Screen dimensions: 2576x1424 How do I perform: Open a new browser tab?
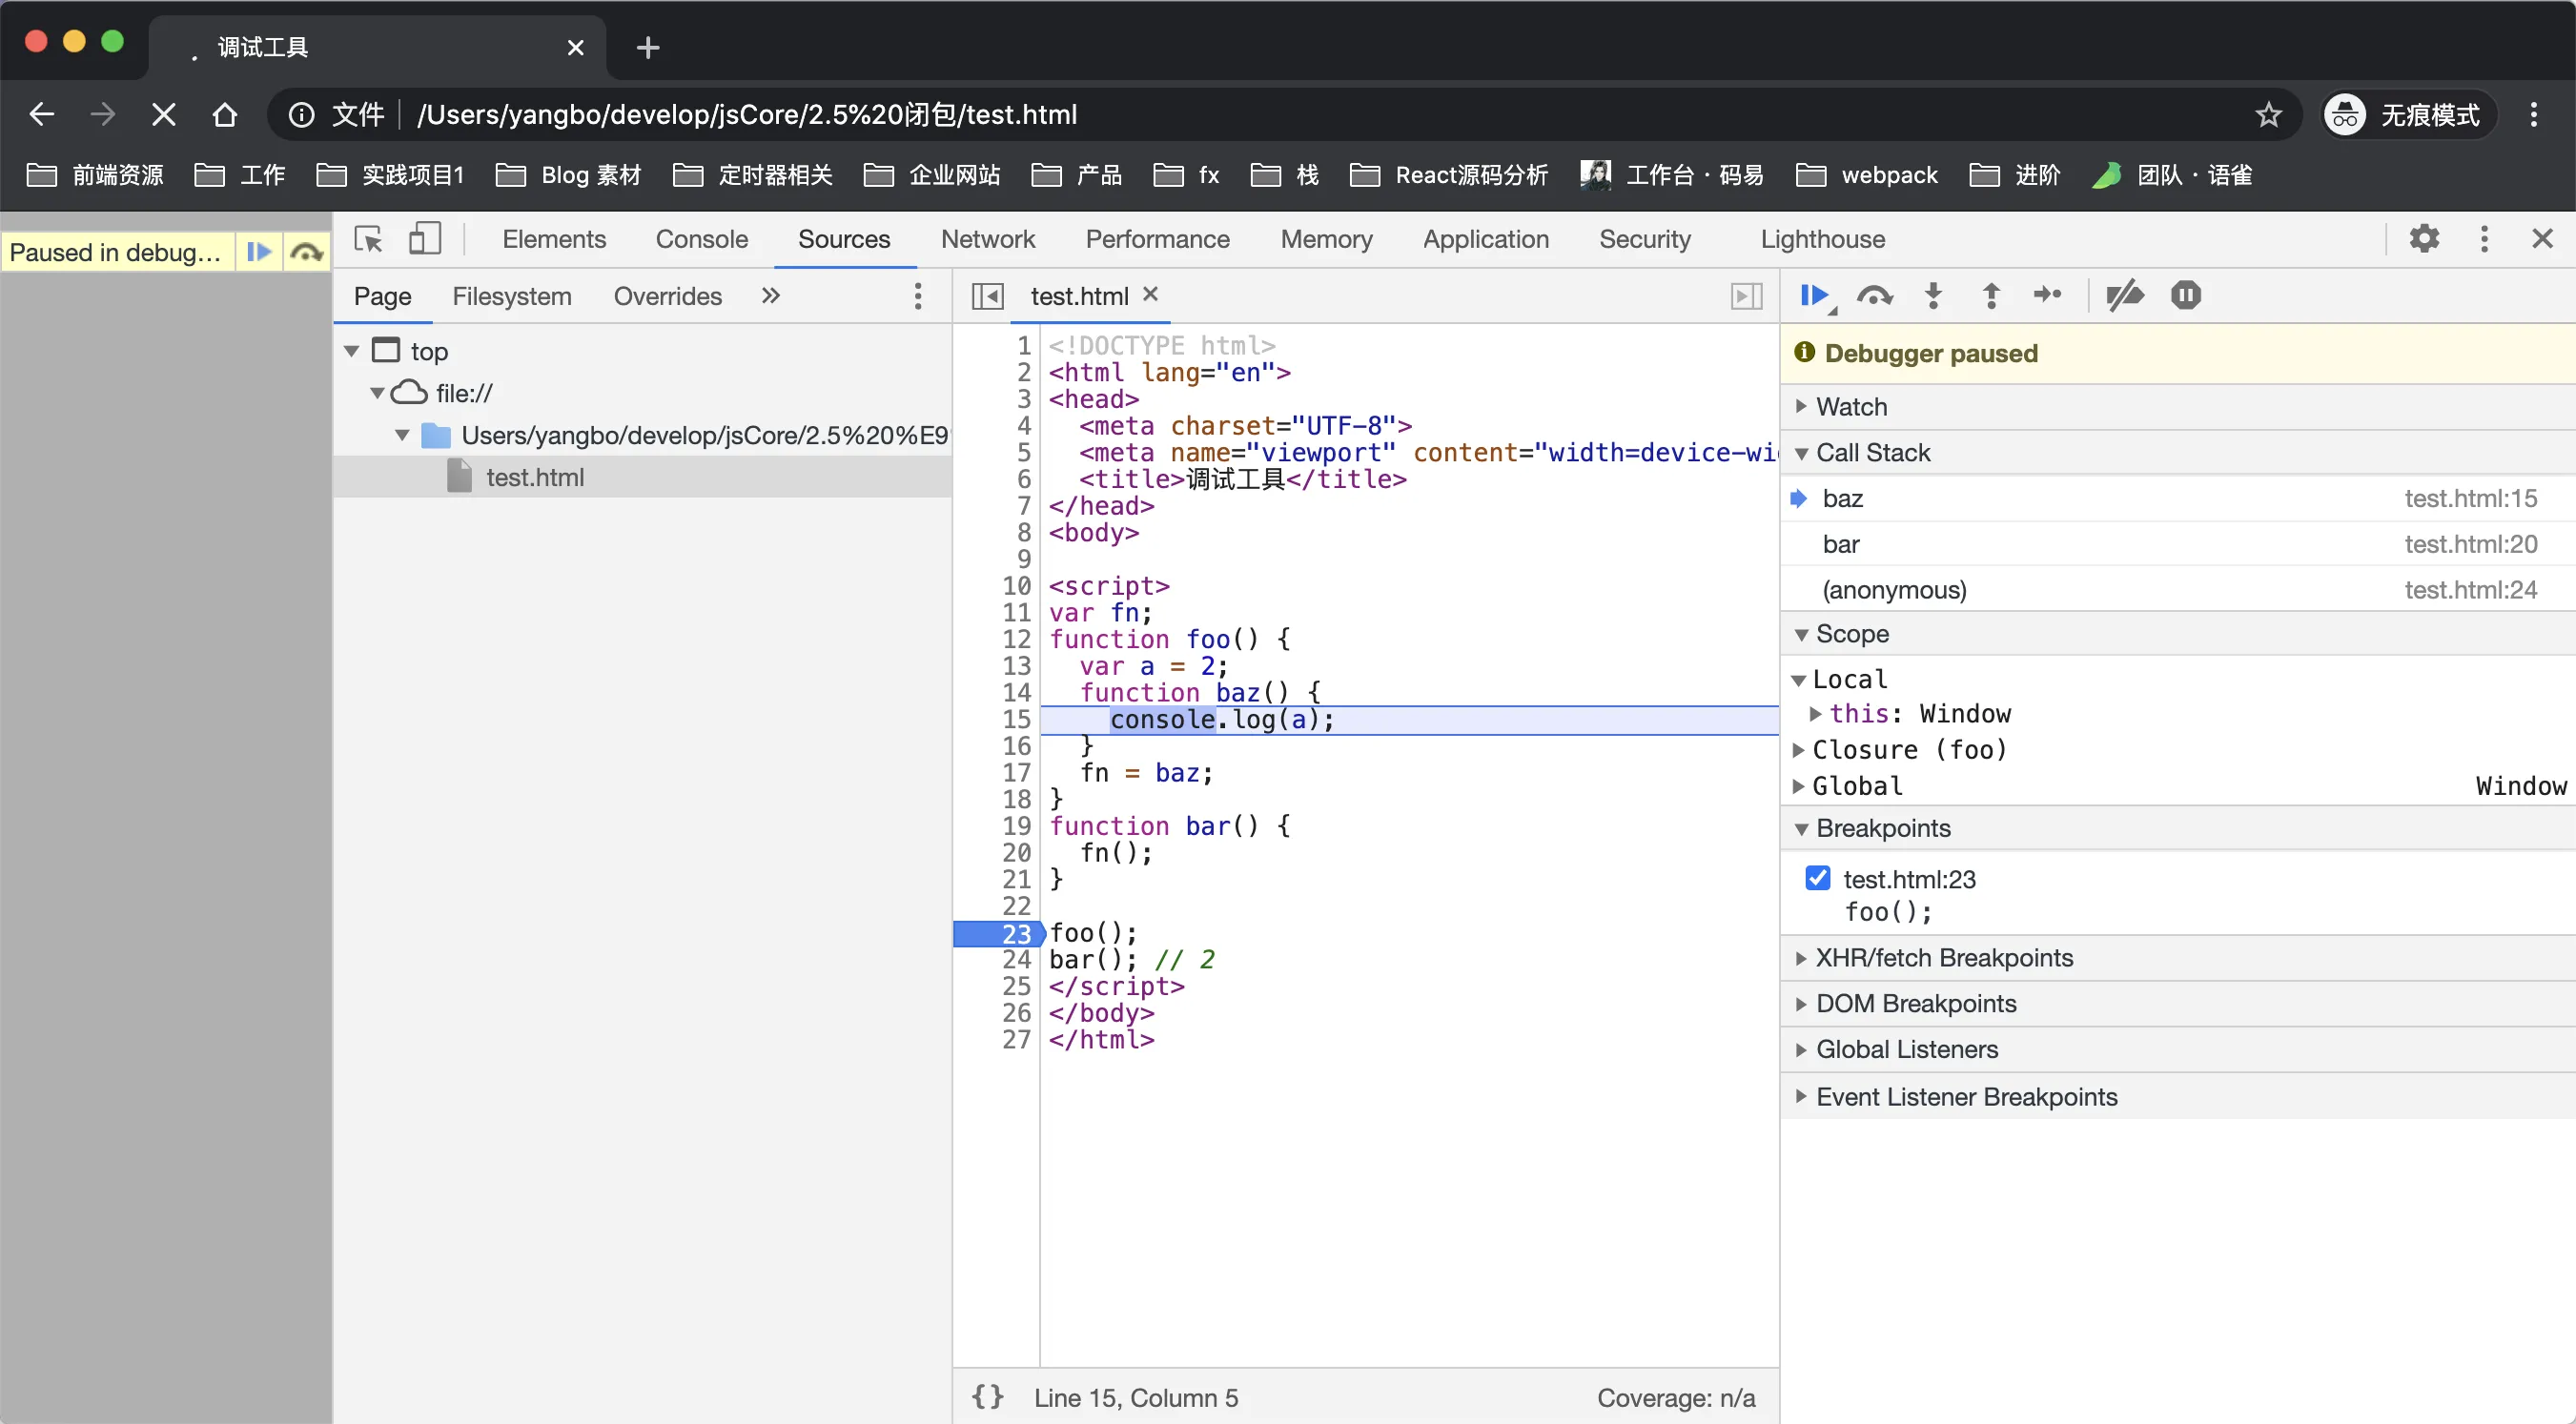tap(647, 47)
